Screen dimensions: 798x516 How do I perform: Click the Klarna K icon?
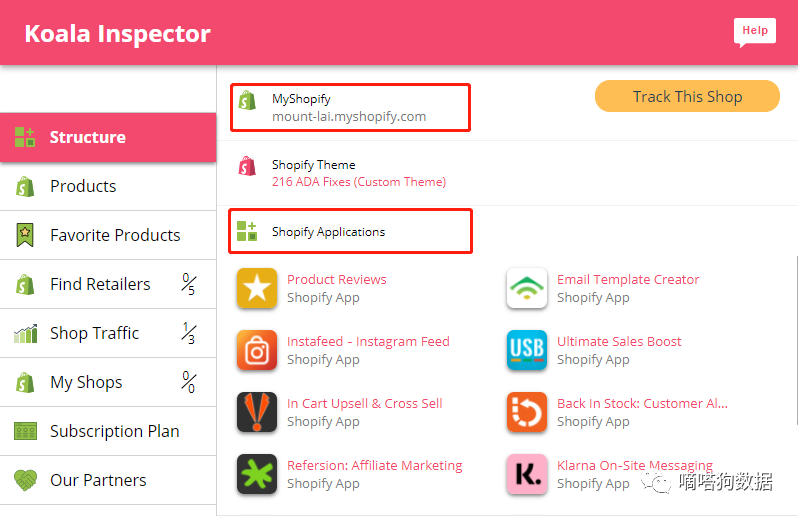point(527,474)
